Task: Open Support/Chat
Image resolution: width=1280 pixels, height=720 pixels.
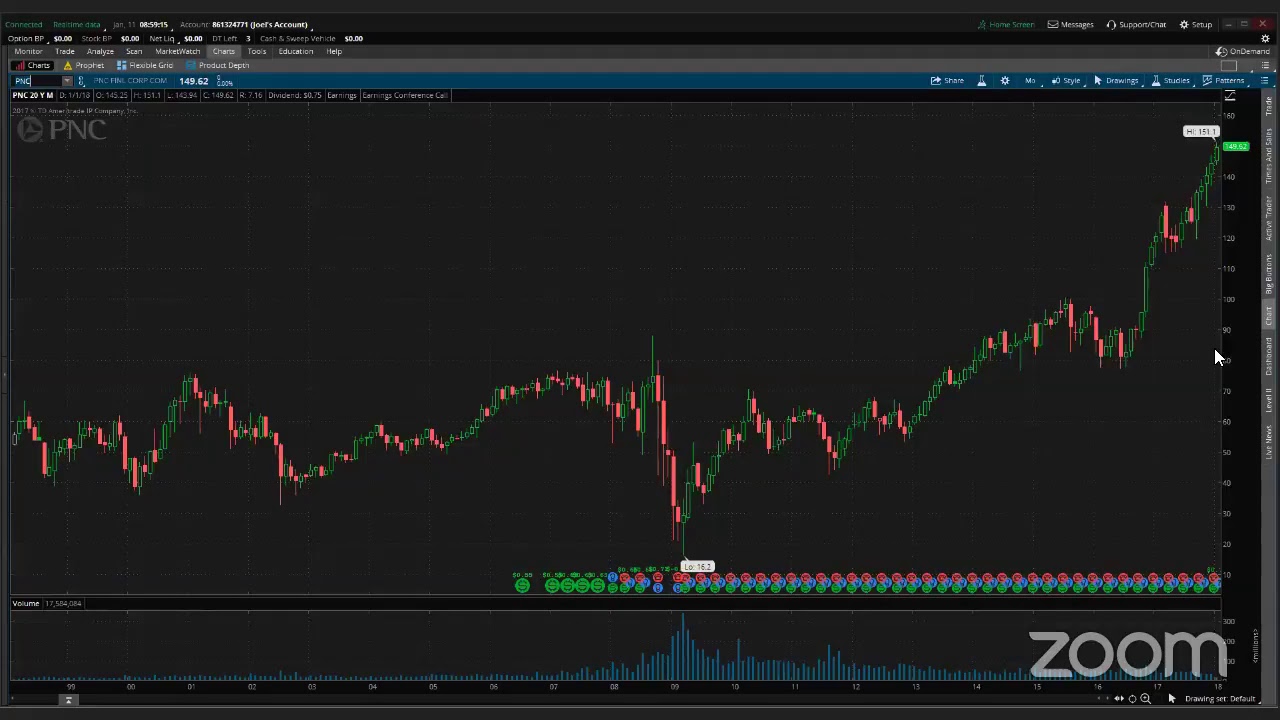Action: tap(1136, 24)
